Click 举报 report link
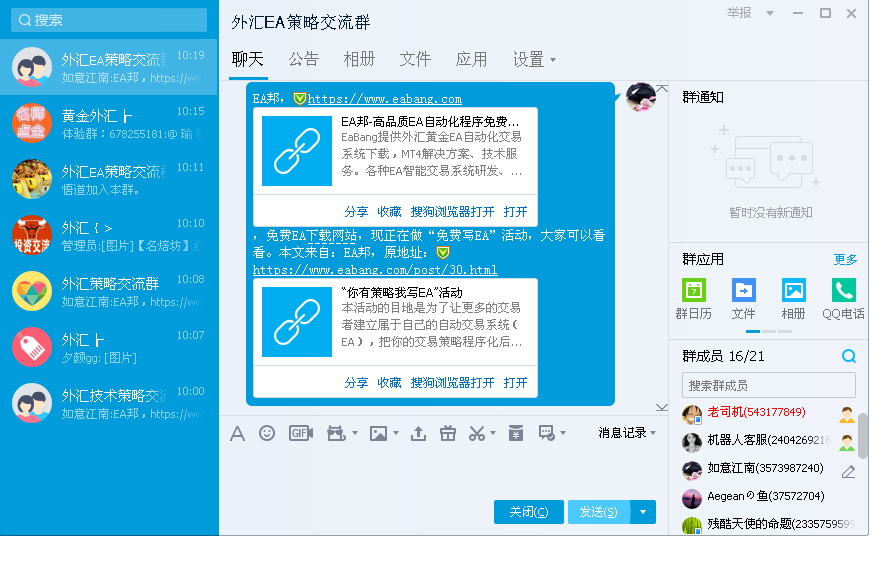 [739, 12]
